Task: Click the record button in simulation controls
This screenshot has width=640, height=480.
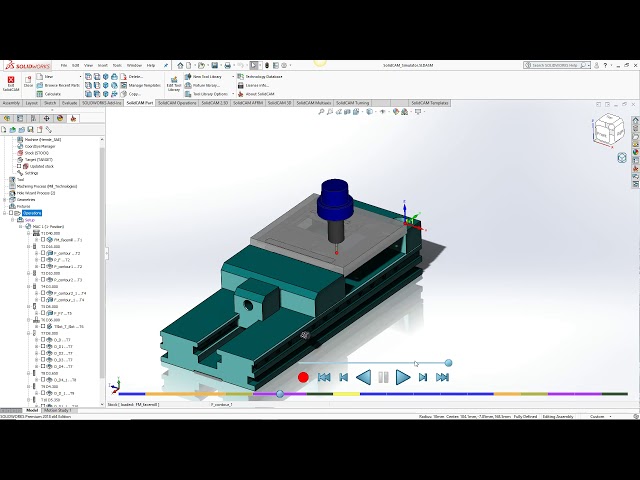Action: (x=303, y=378)
